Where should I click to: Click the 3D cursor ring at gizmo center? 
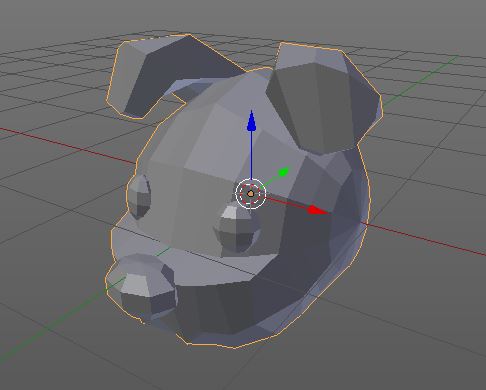[251, 193]
